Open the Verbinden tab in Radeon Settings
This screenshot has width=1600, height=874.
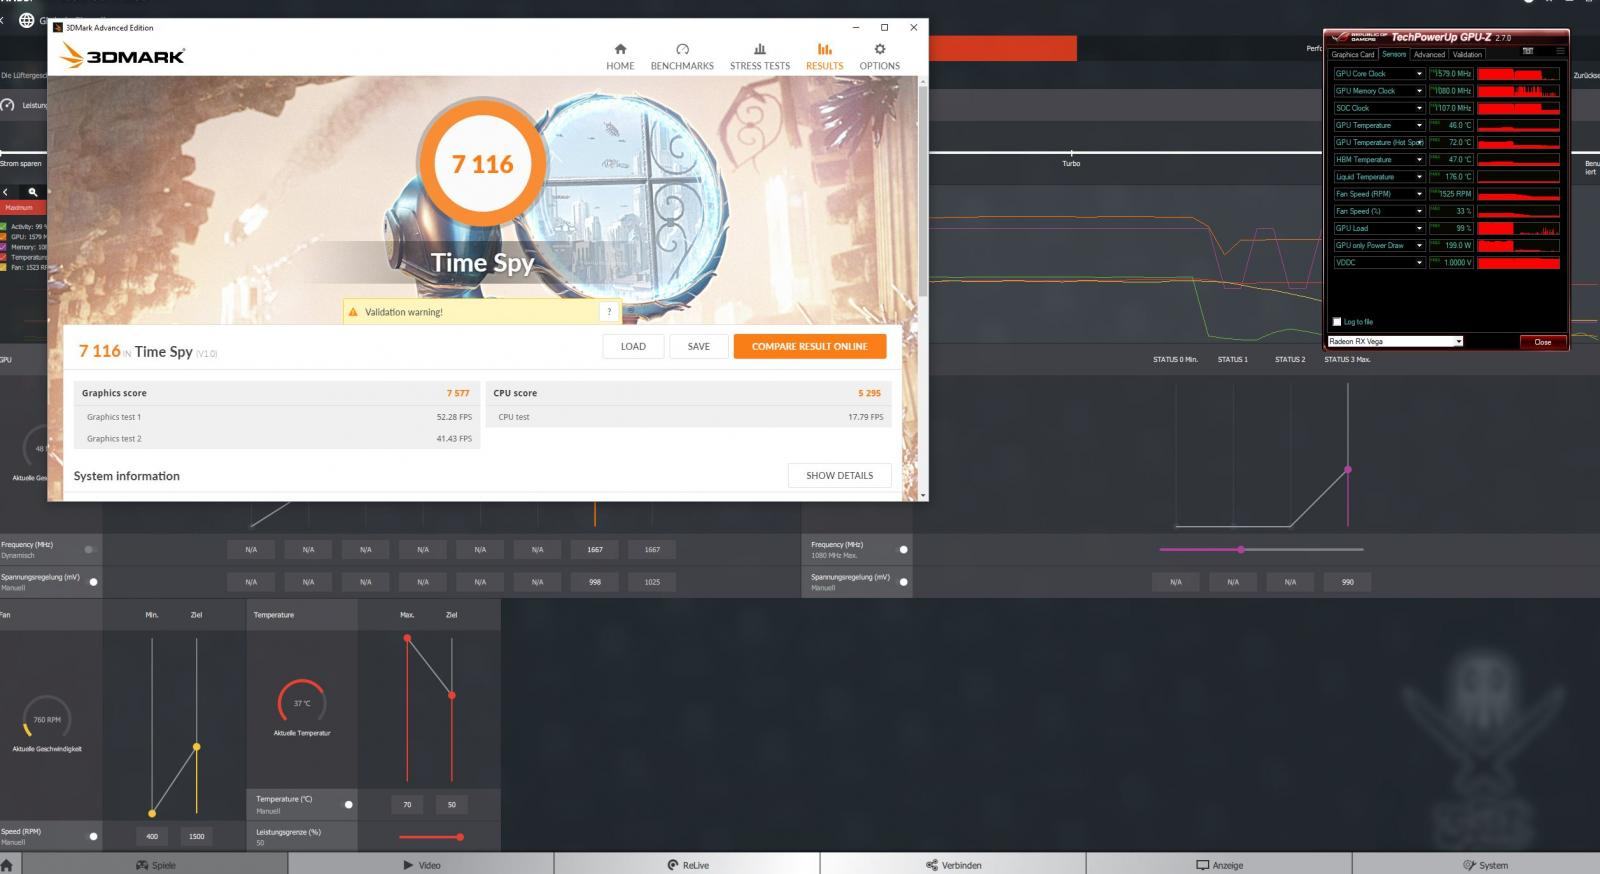pyautogui.click(x=953, y=865)
